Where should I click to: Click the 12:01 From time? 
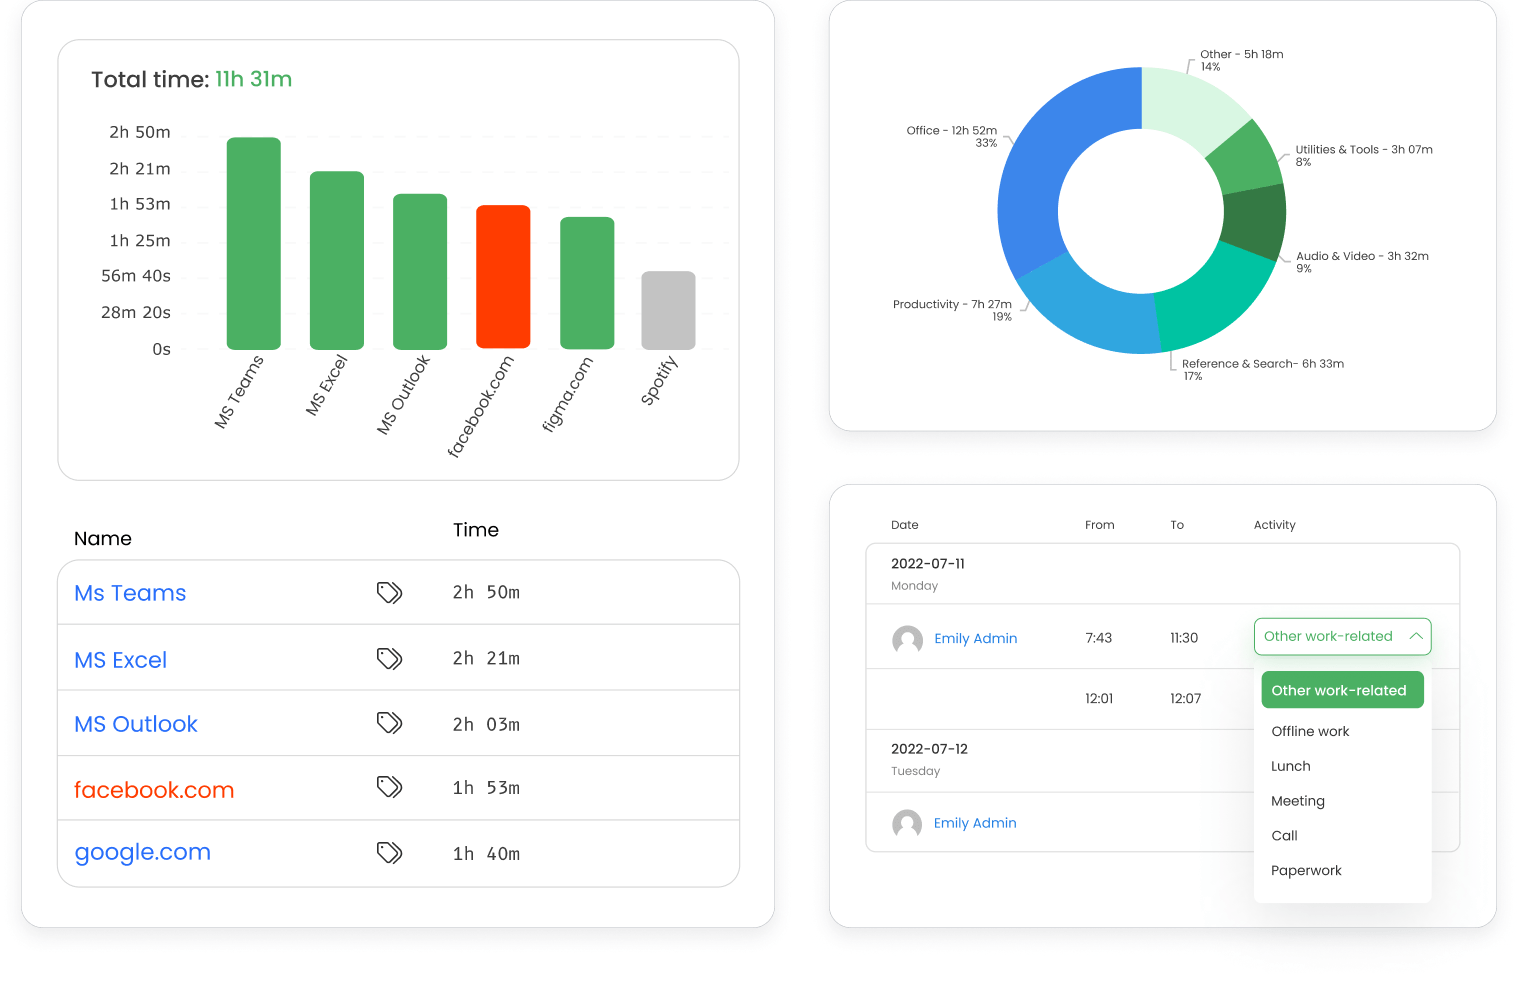click(x=1099, y=699)
